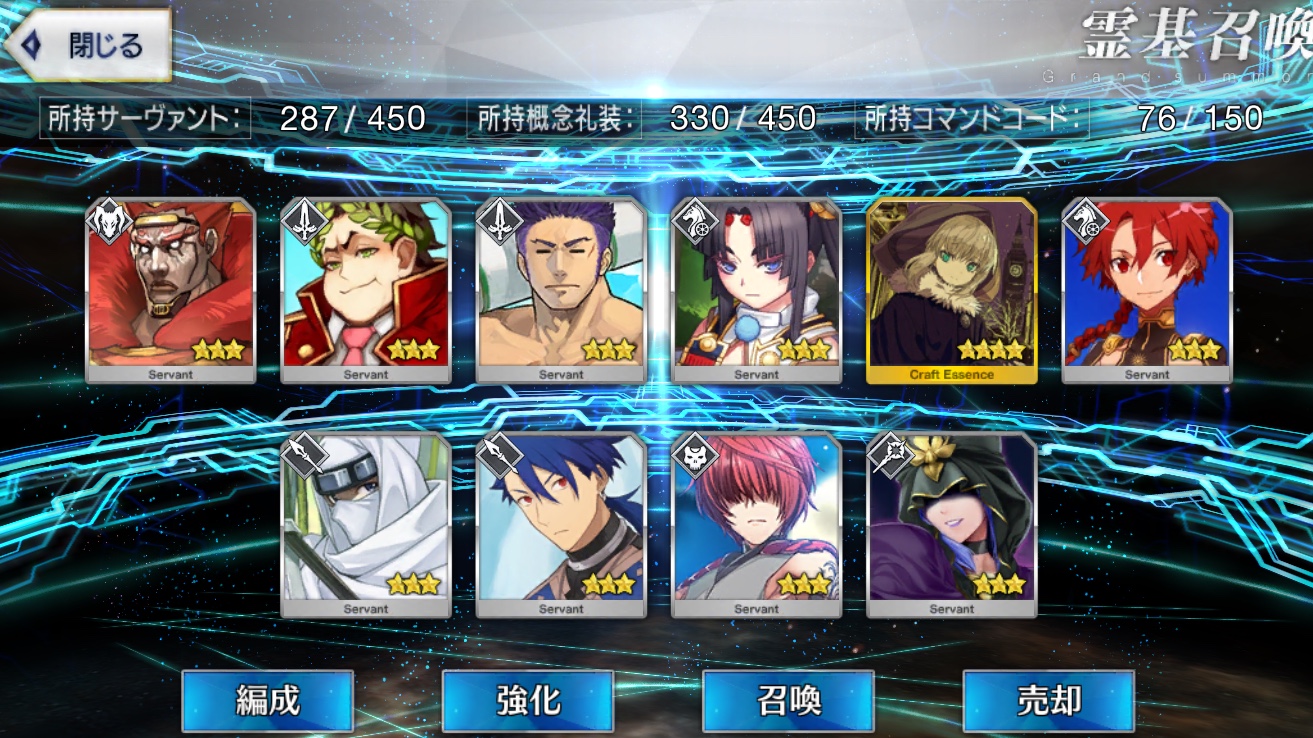
Task: Select the red-masked Berserker servant card
Action: pos(170,291)
